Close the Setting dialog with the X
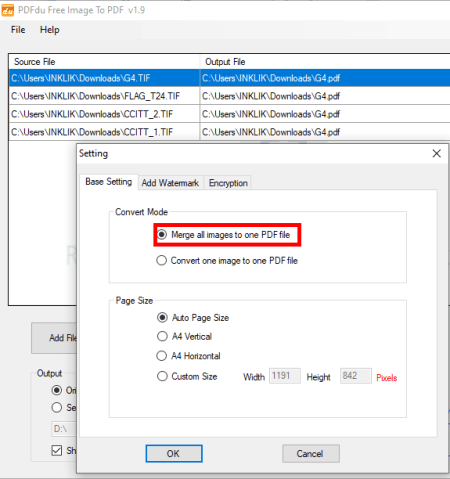The height and width of the screenshot is (479, 450). (437, 154)
